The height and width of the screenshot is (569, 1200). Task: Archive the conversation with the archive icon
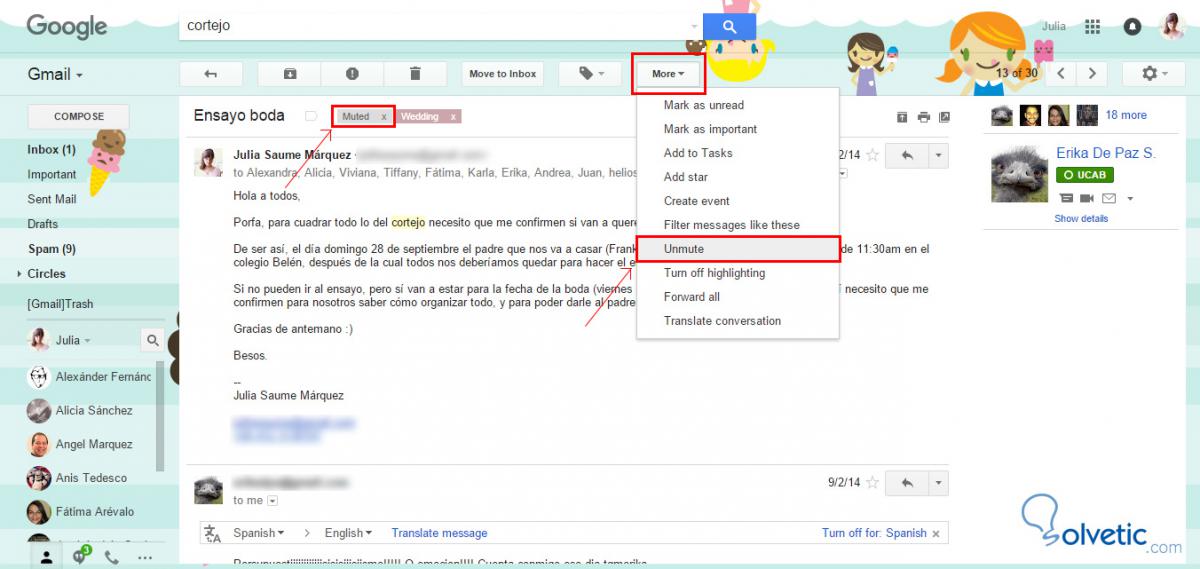(289, 74)
